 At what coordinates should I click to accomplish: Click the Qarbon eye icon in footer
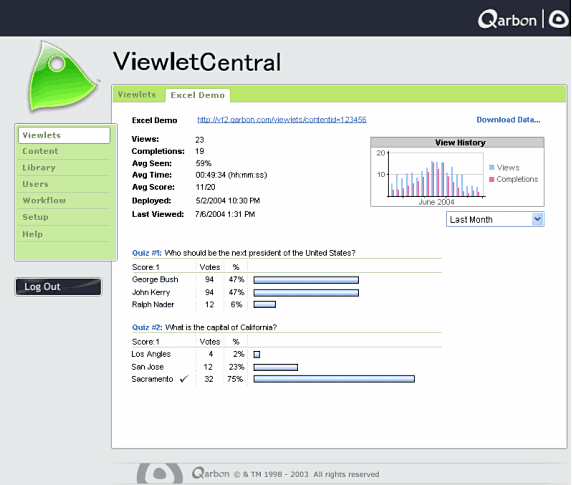pos(160,473)
